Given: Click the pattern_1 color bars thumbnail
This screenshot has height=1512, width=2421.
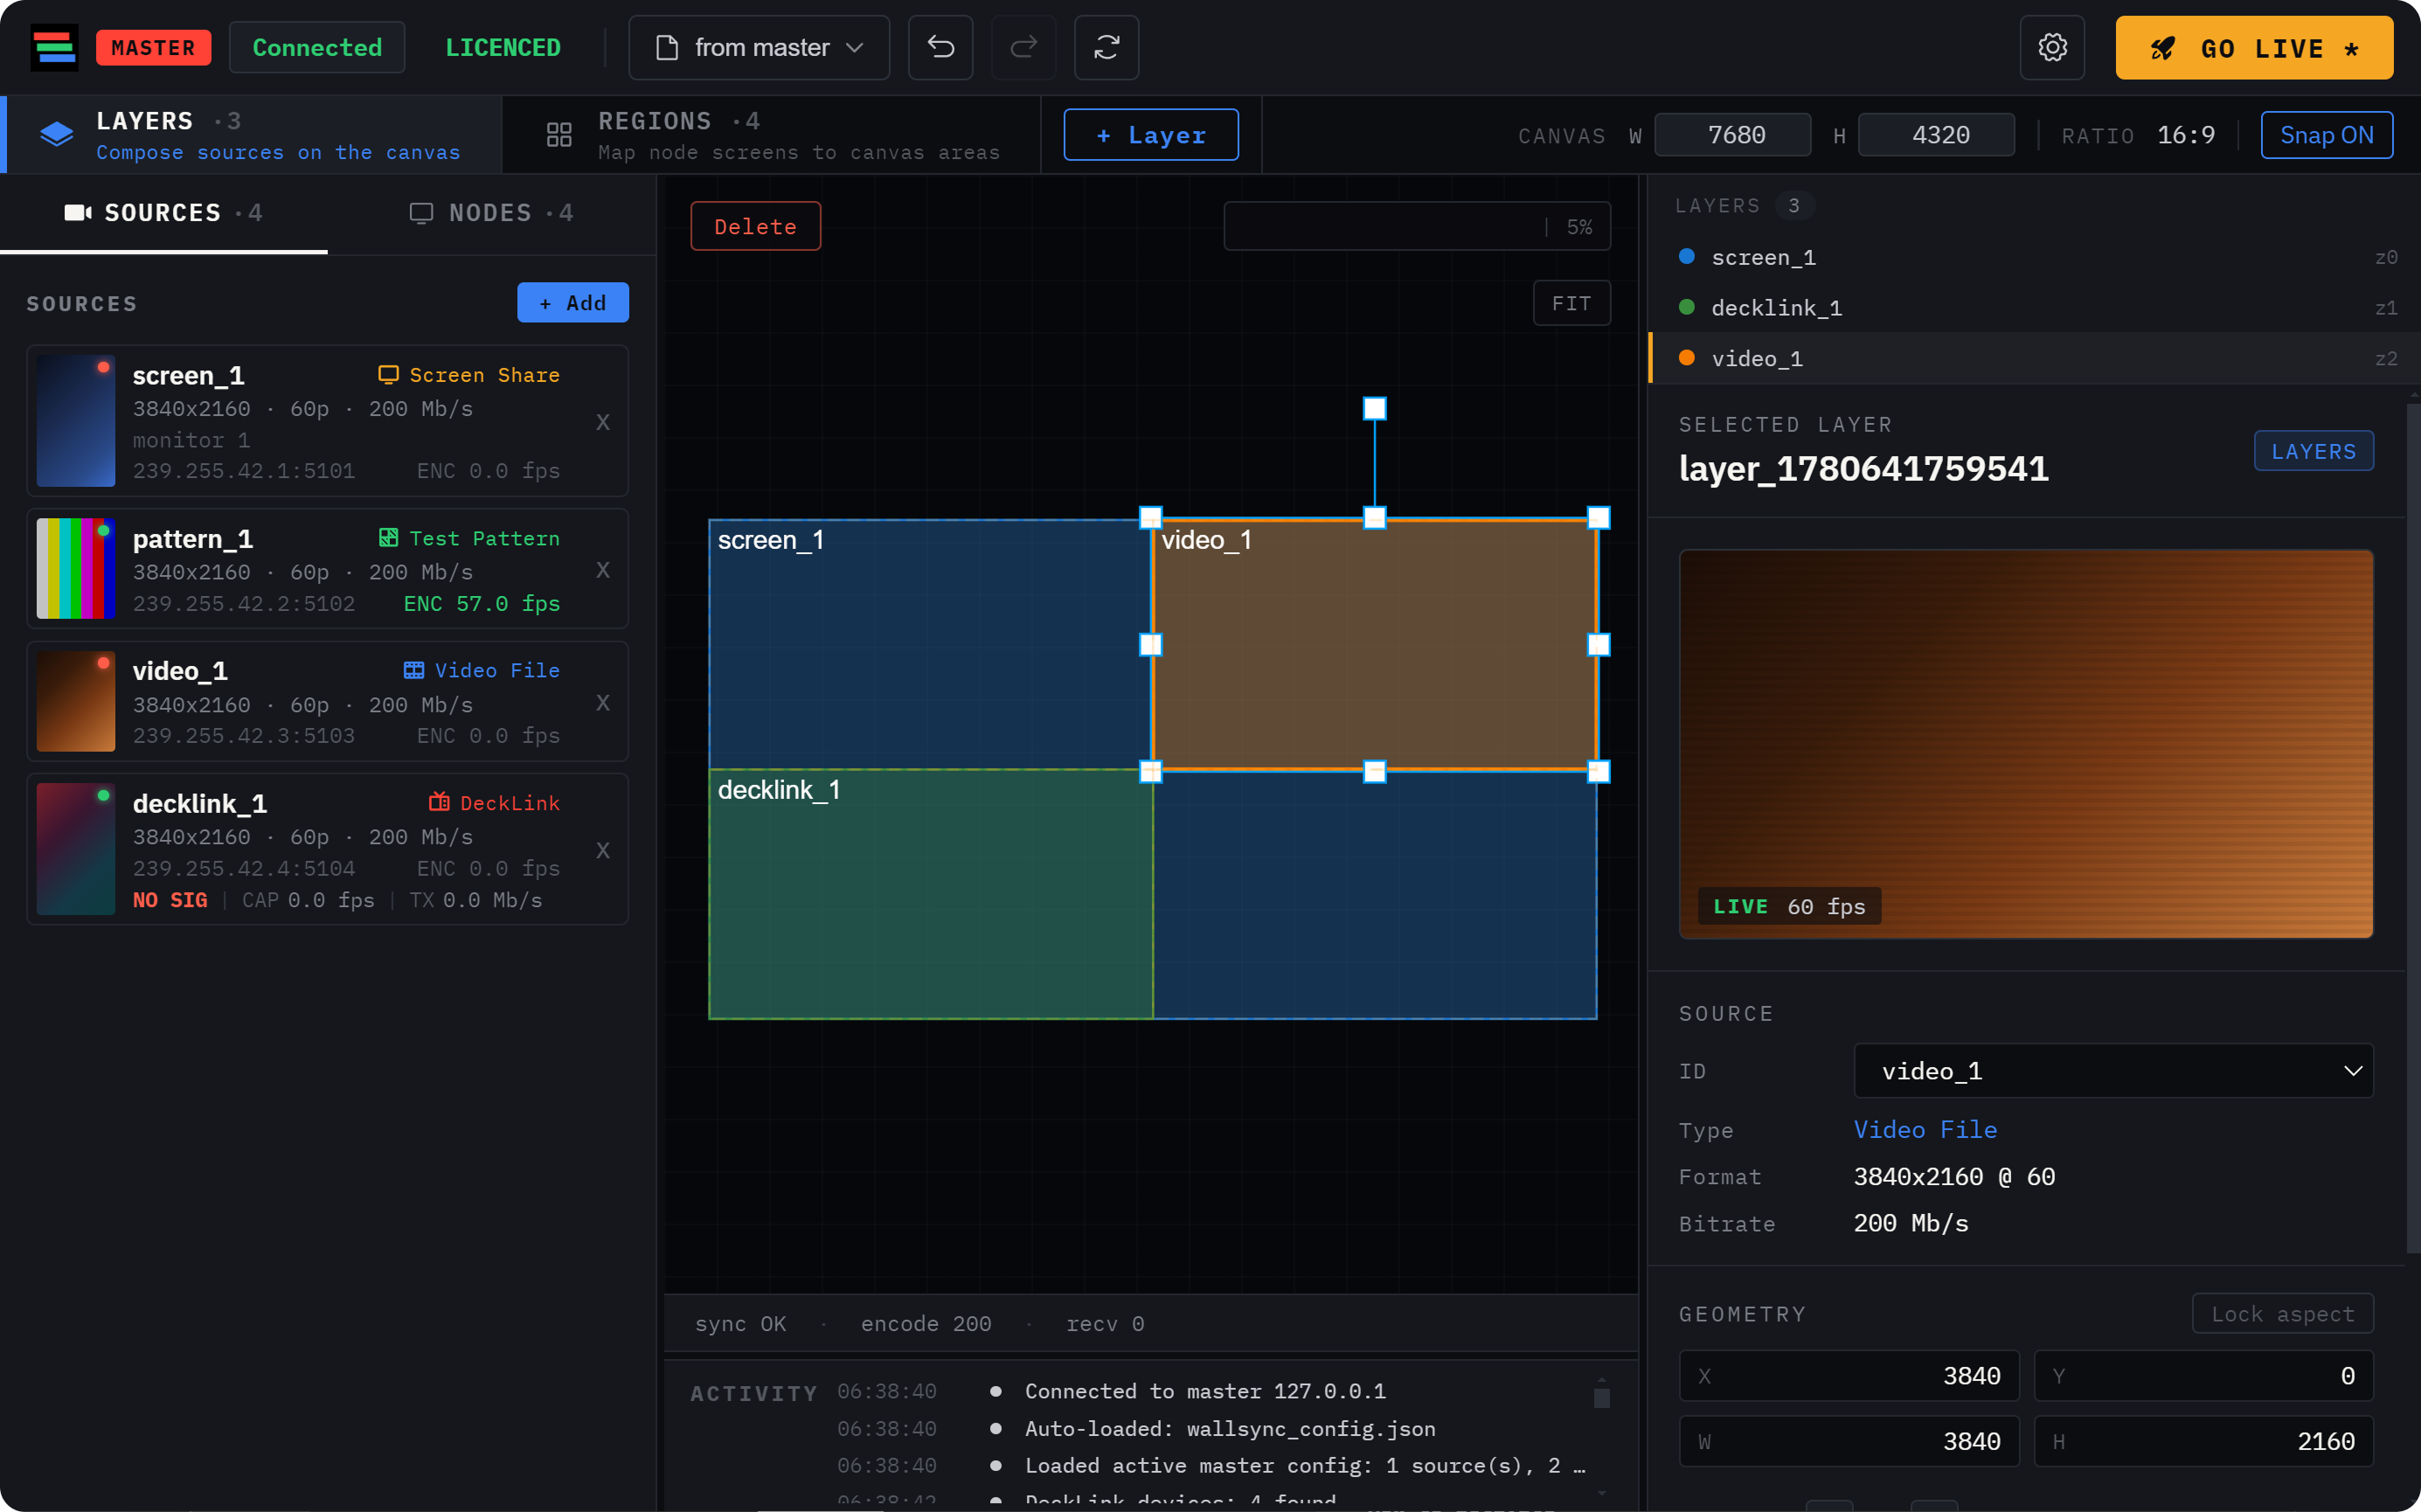Looking at the screenshot, I should 76,568.
